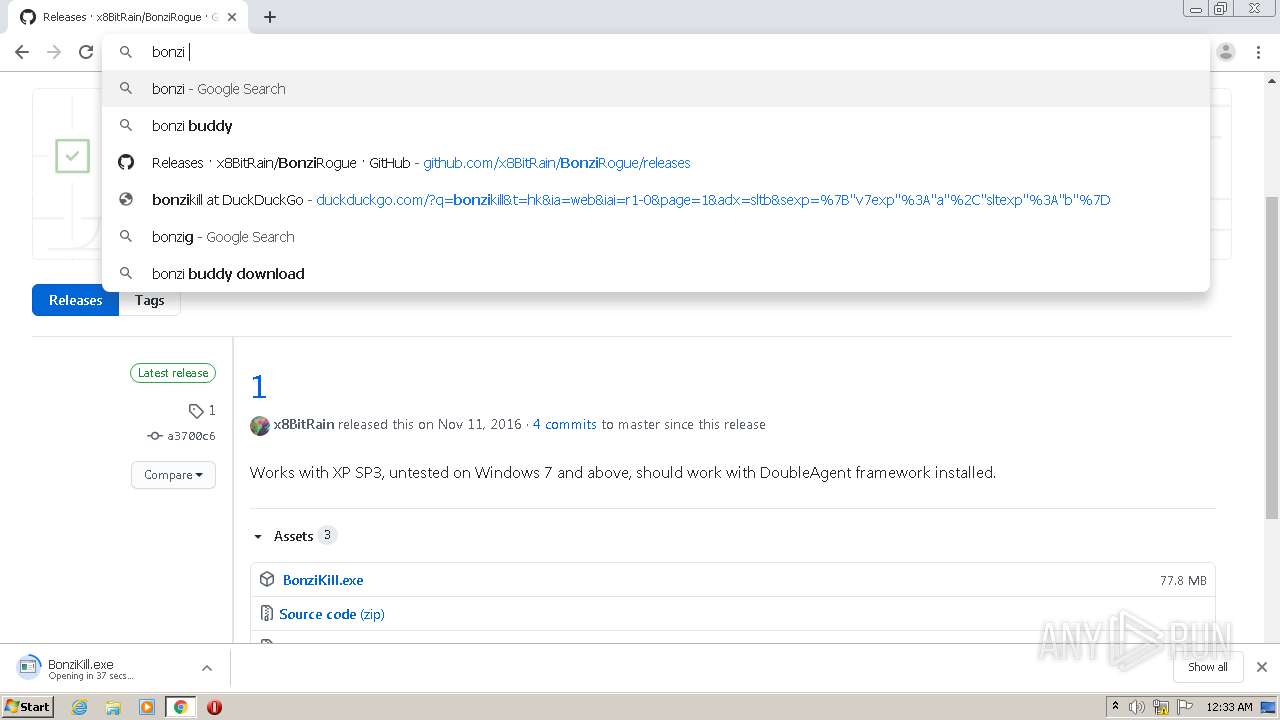Click the page vertical scrollbar
This screenshot has width=1280, height=720.
(x=1272, y=358)
